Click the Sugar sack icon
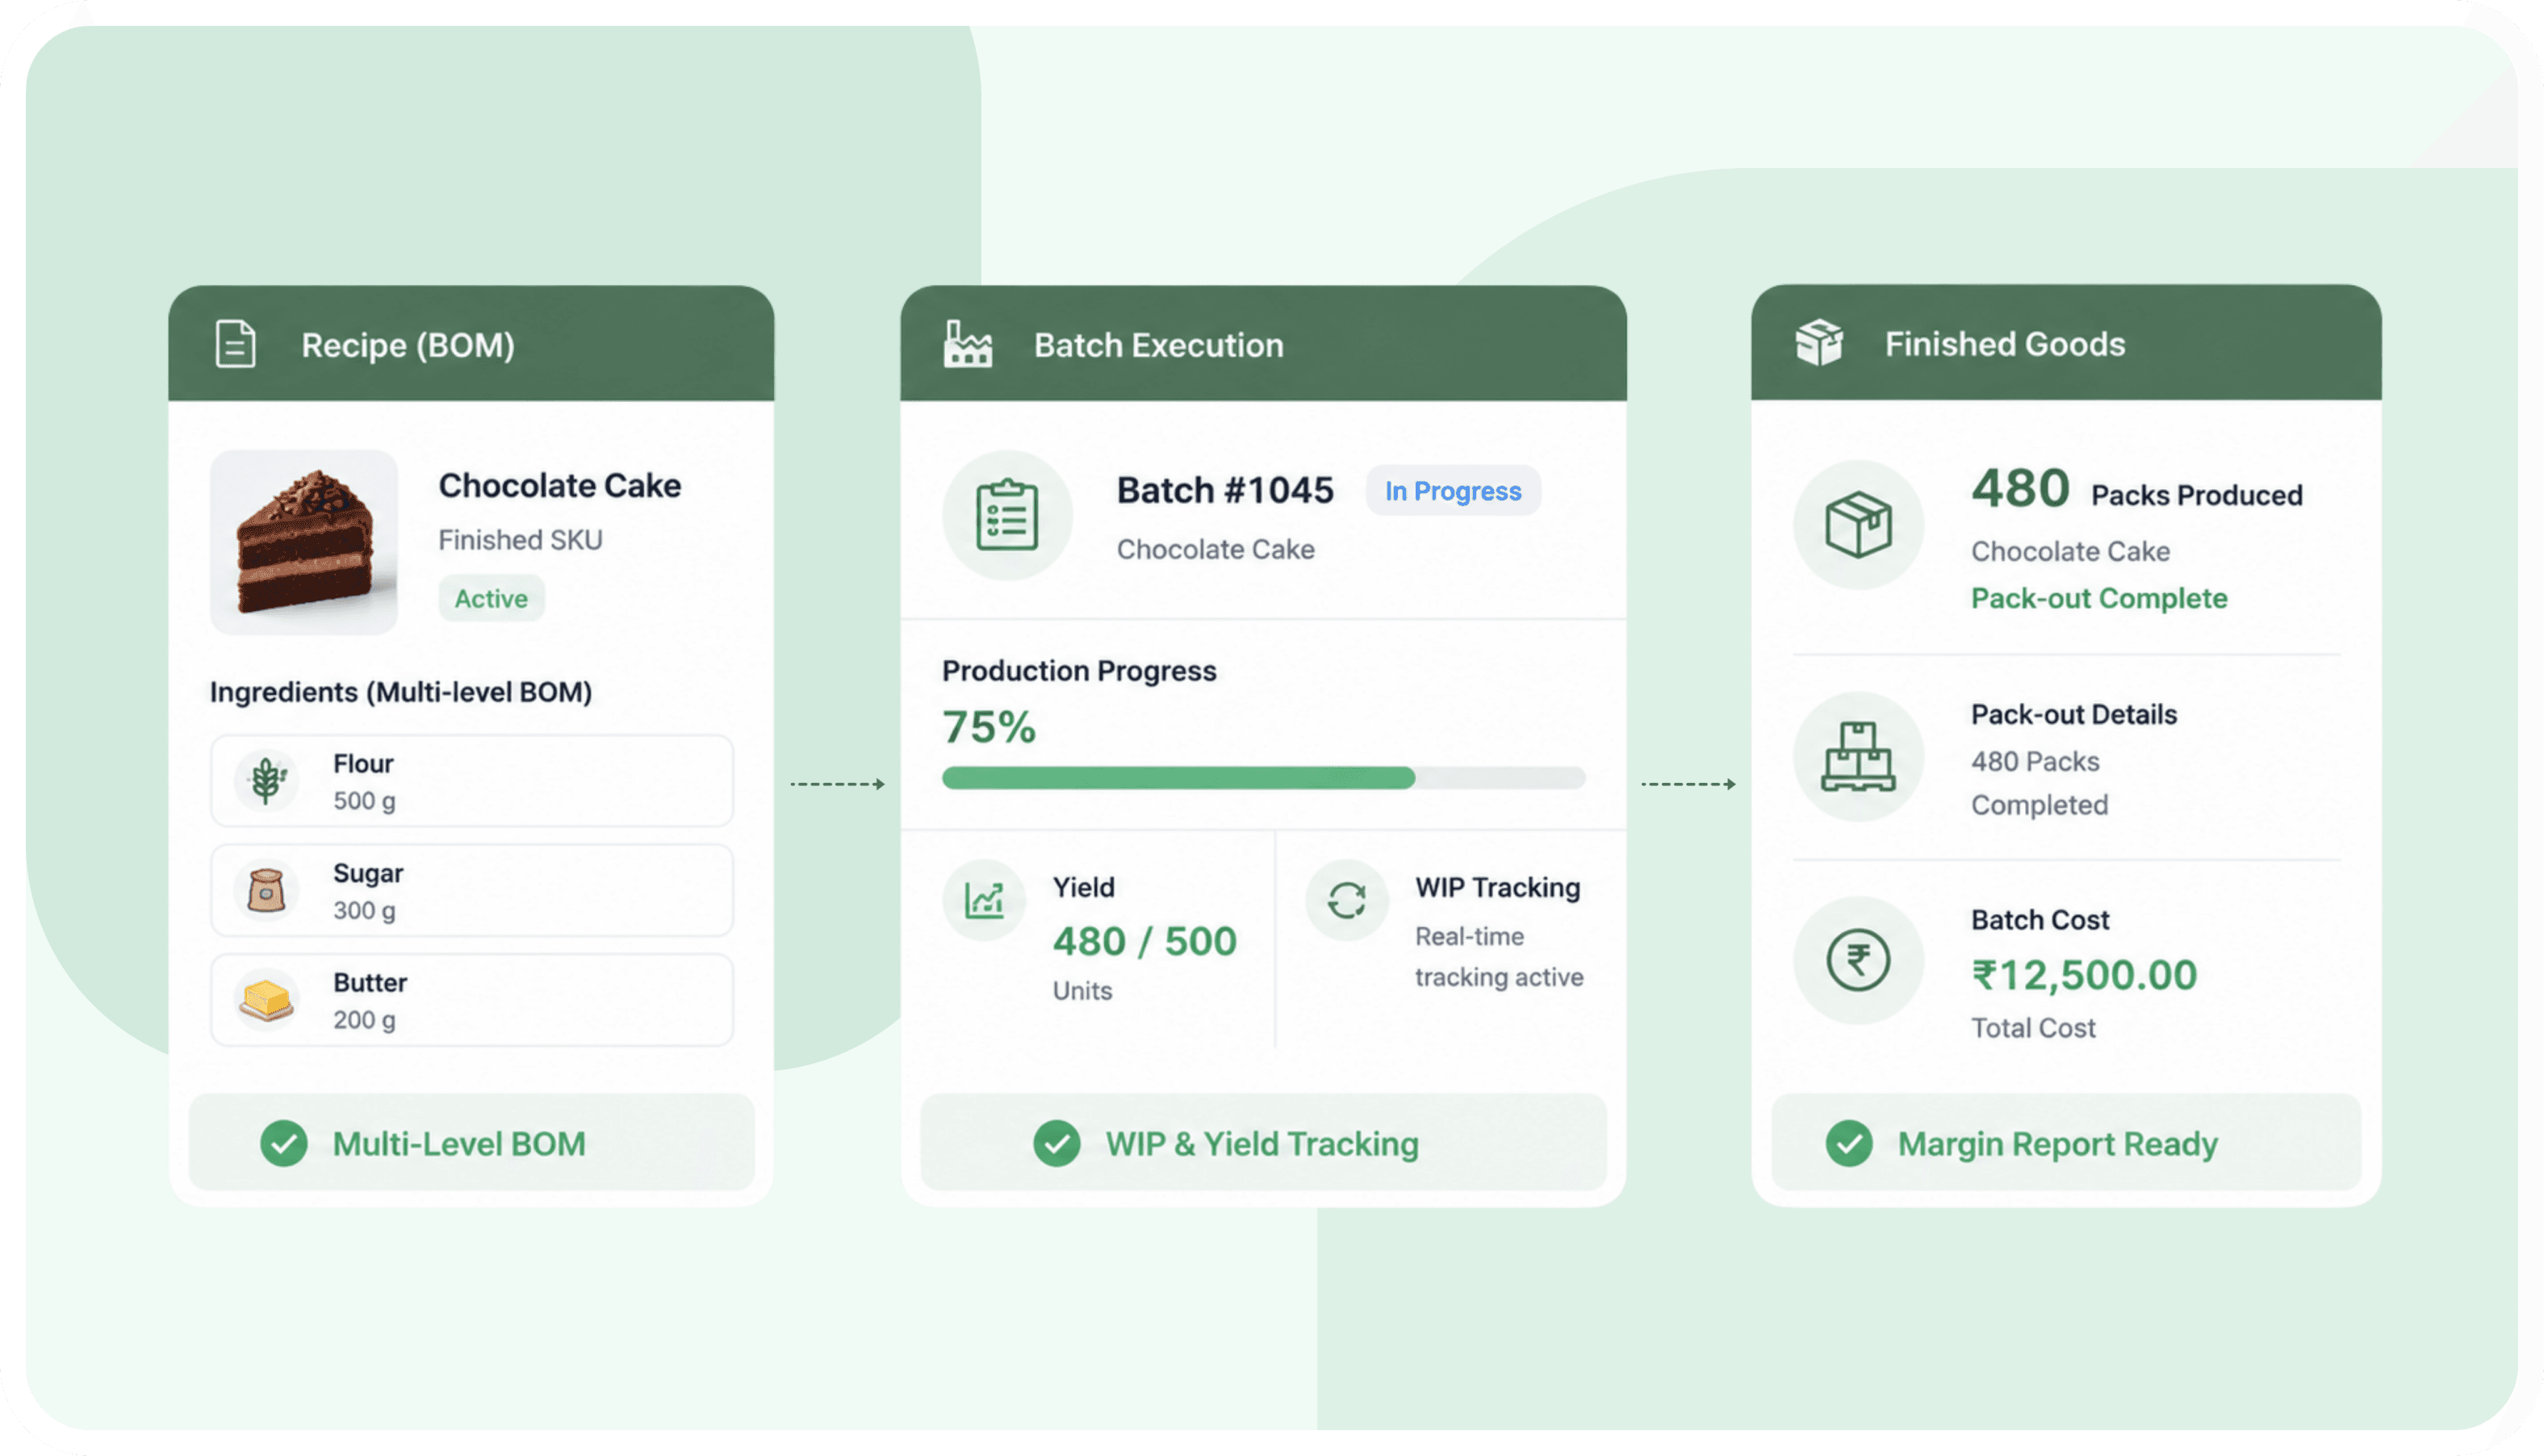 [x=266, y=890]
